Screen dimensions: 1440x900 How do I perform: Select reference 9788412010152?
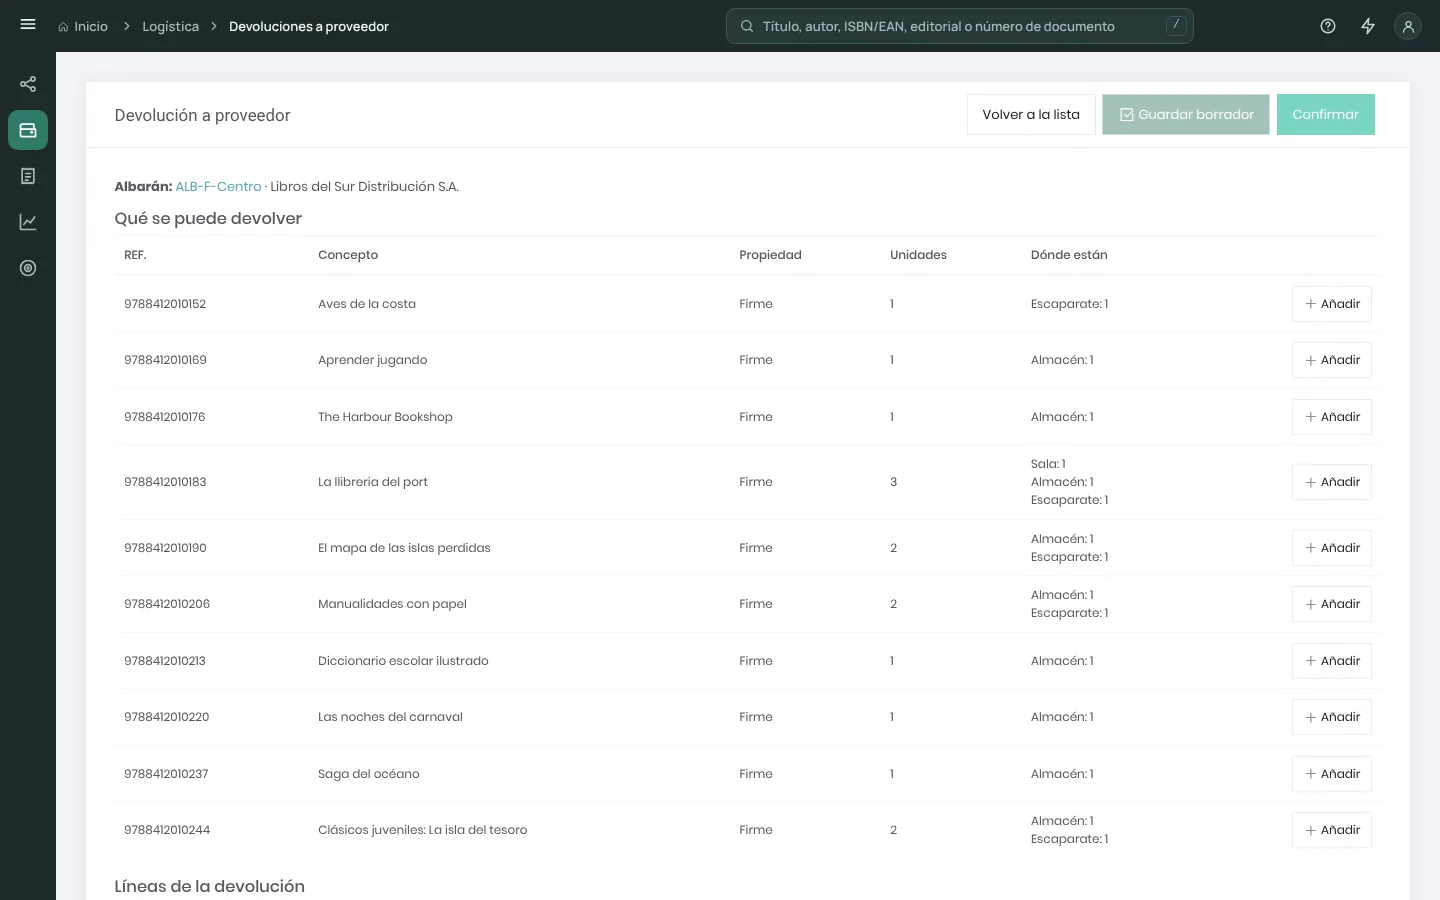(x=165, y=304)
